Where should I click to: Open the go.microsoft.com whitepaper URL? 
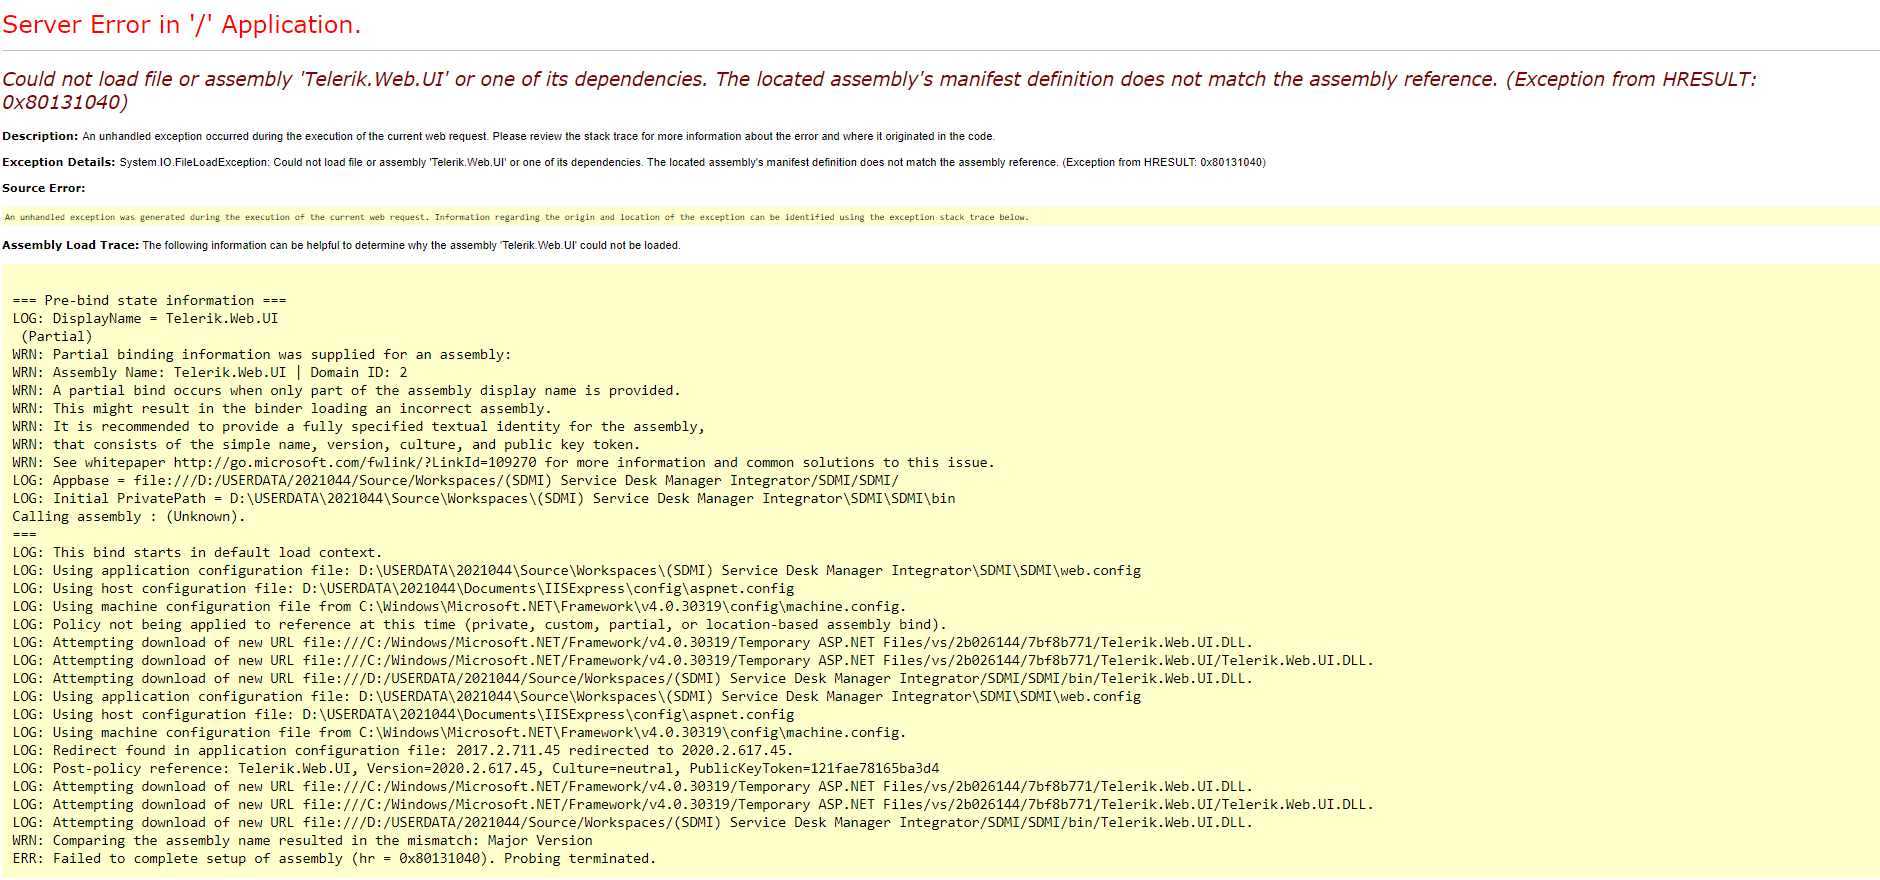click(355, 463)
